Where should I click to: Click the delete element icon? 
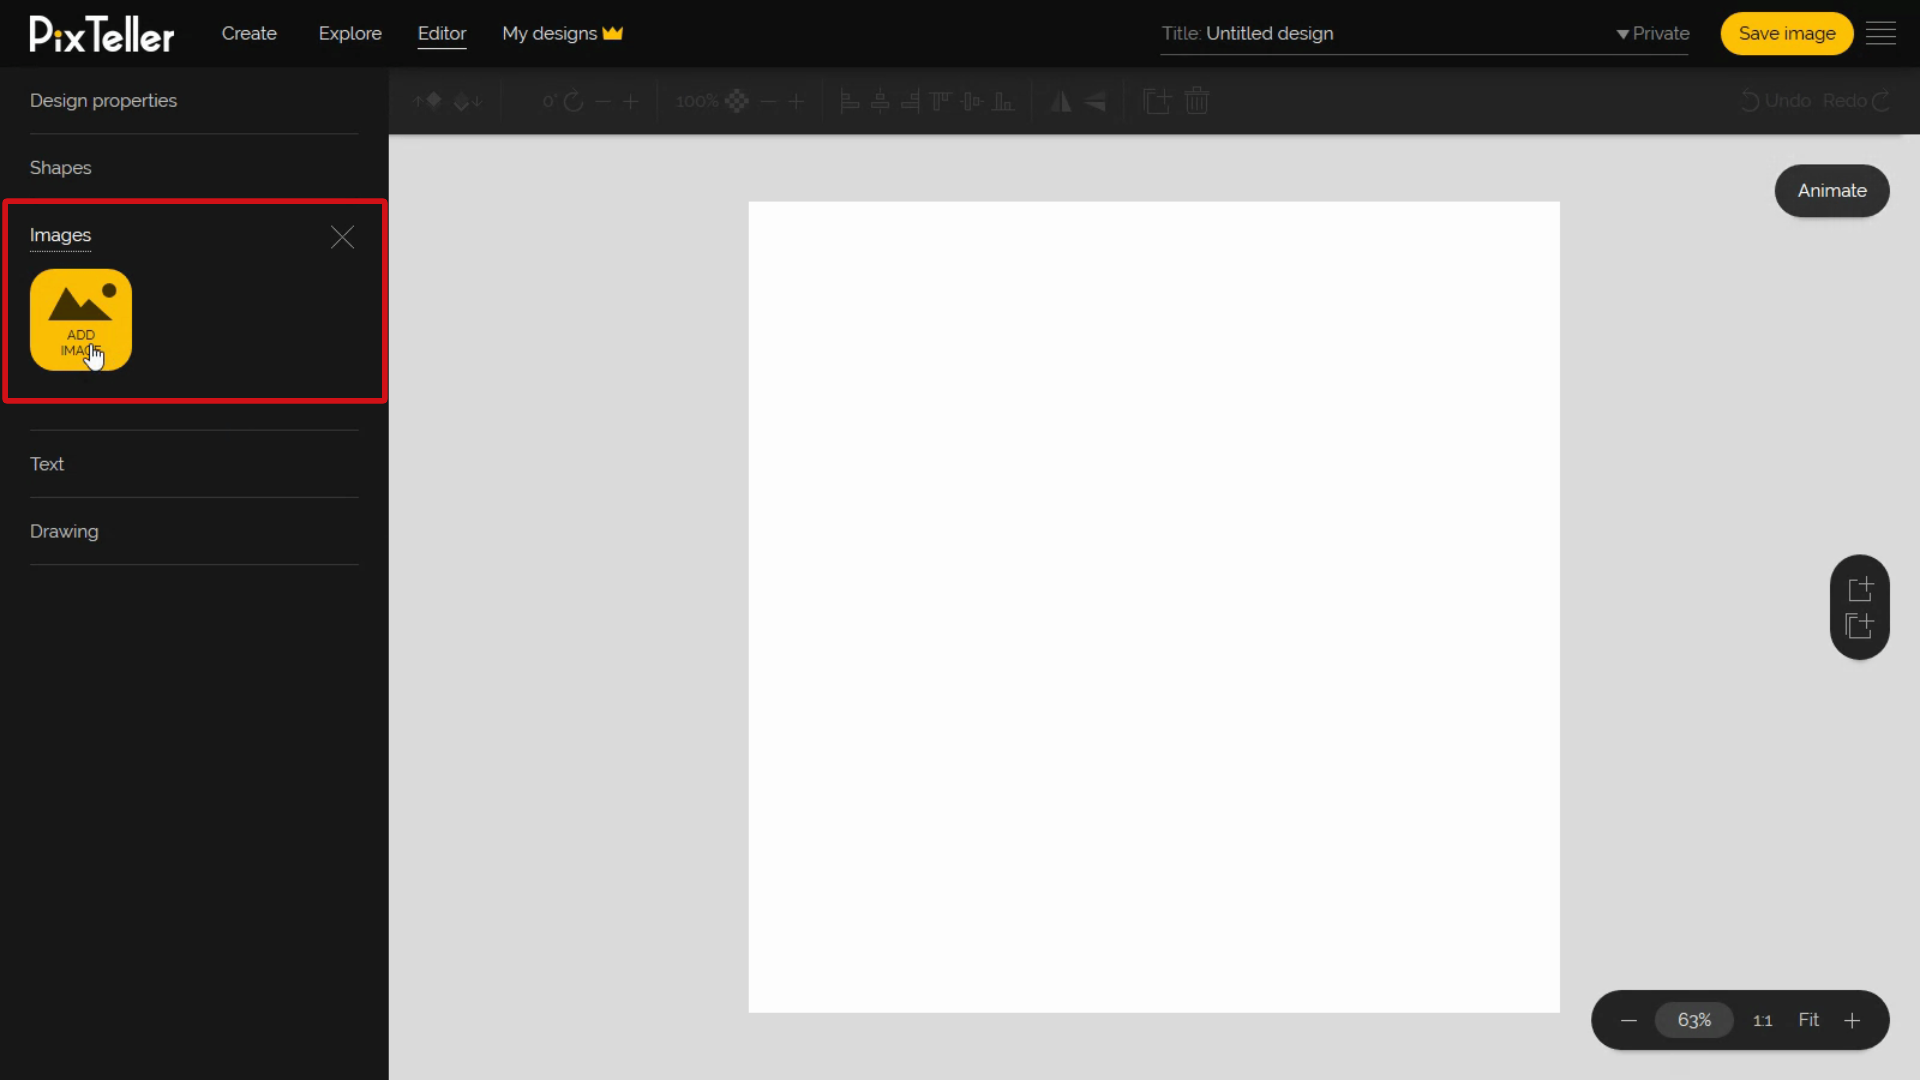[1197, 102]
